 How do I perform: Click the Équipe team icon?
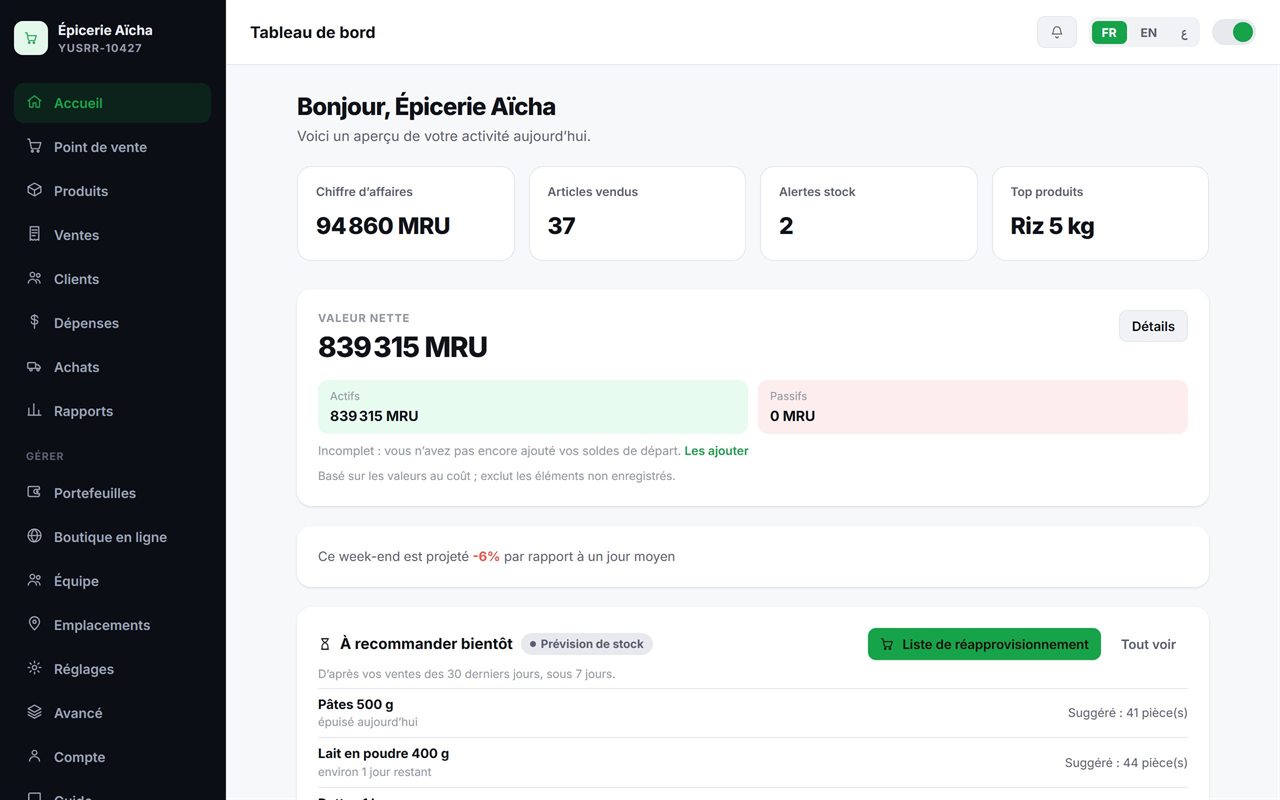[x=34, y=580]
